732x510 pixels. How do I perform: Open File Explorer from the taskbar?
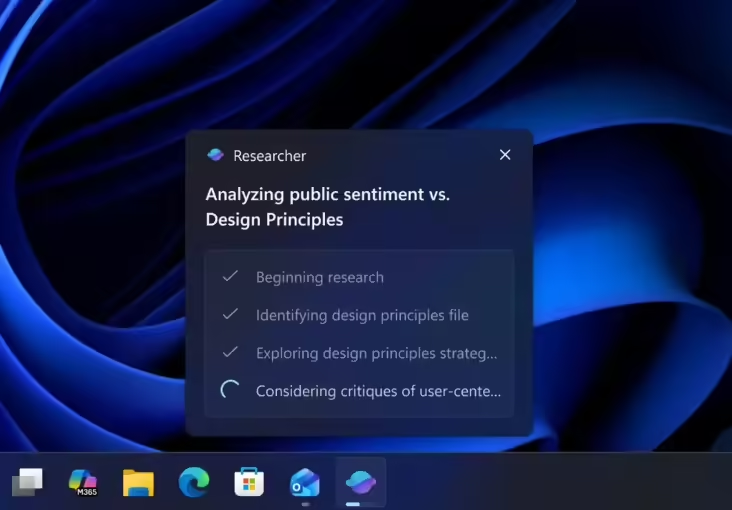tap(138, 482)
